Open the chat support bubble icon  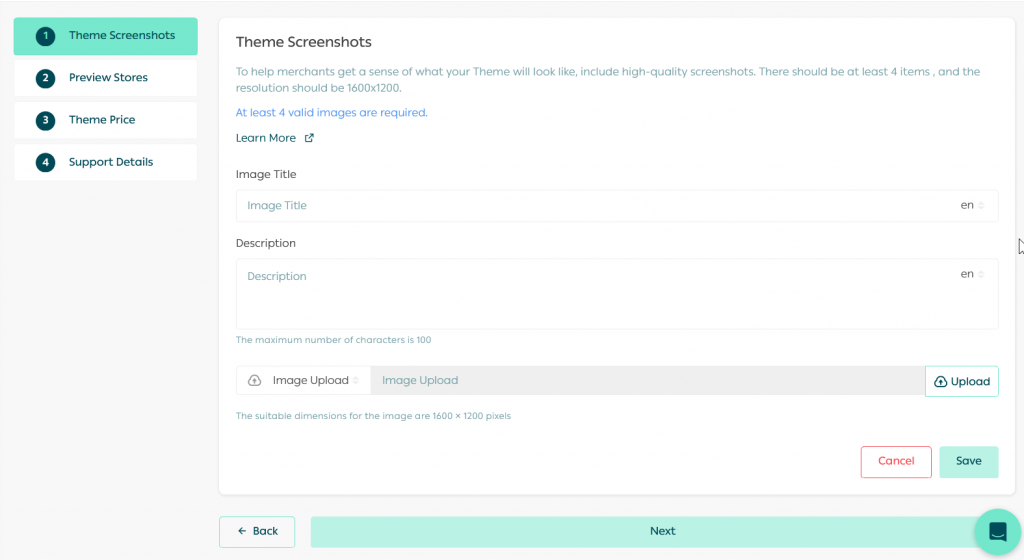click(x=997, y=532)
